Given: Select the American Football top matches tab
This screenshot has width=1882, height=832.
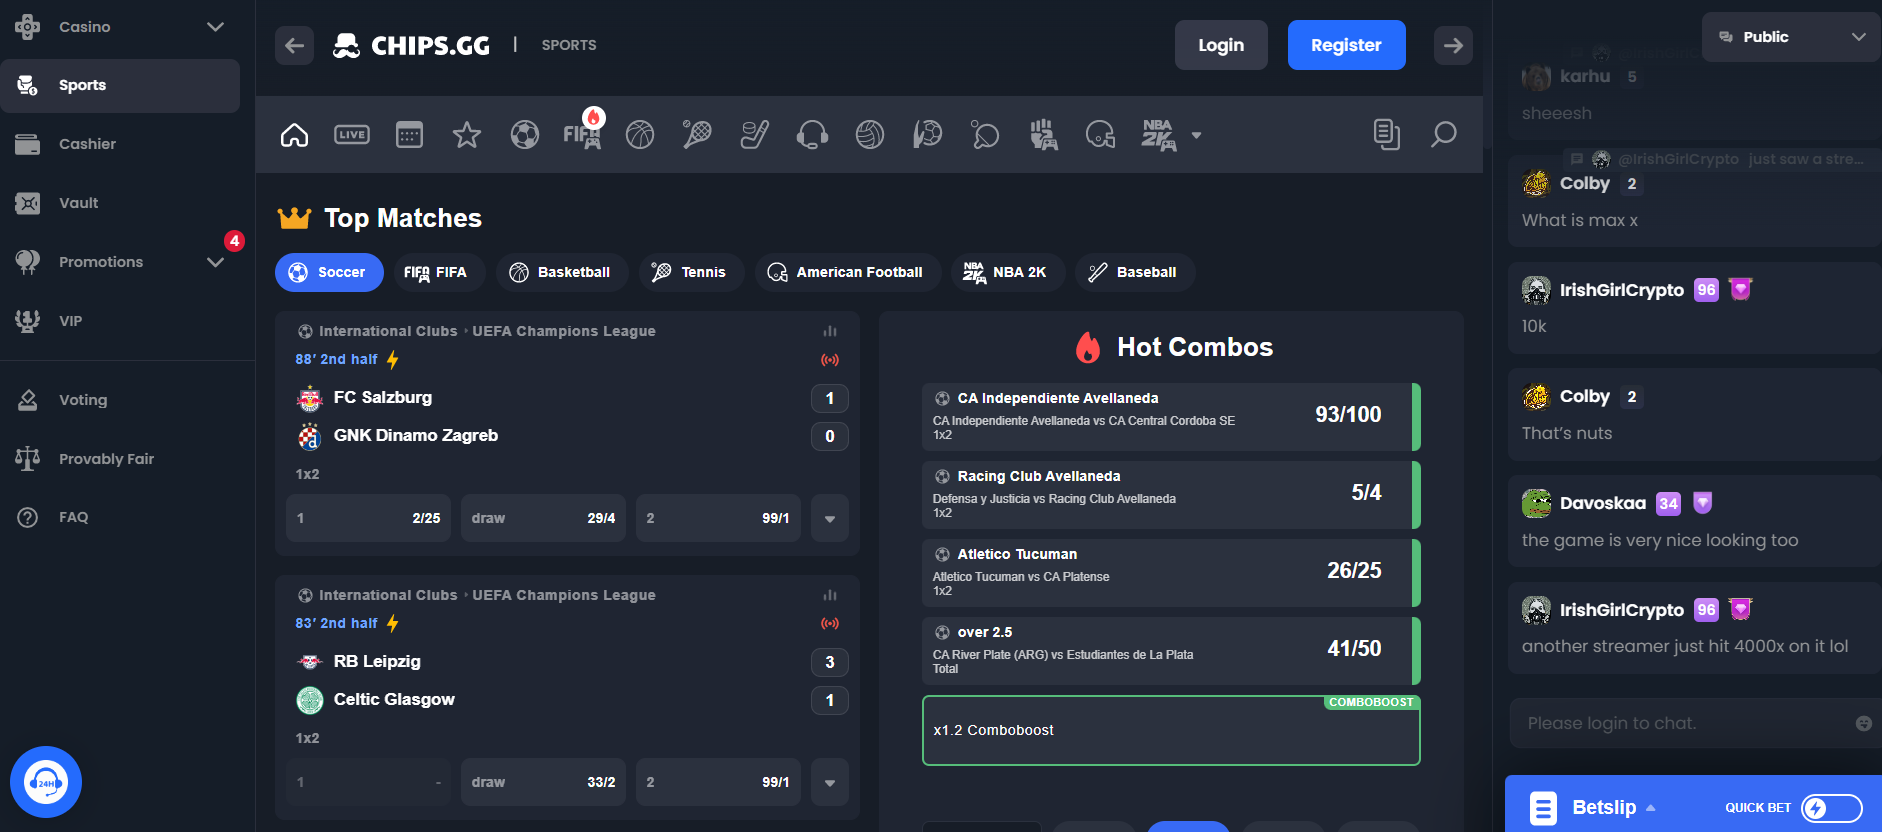Looking at the screenshot, I should point(847,272).
